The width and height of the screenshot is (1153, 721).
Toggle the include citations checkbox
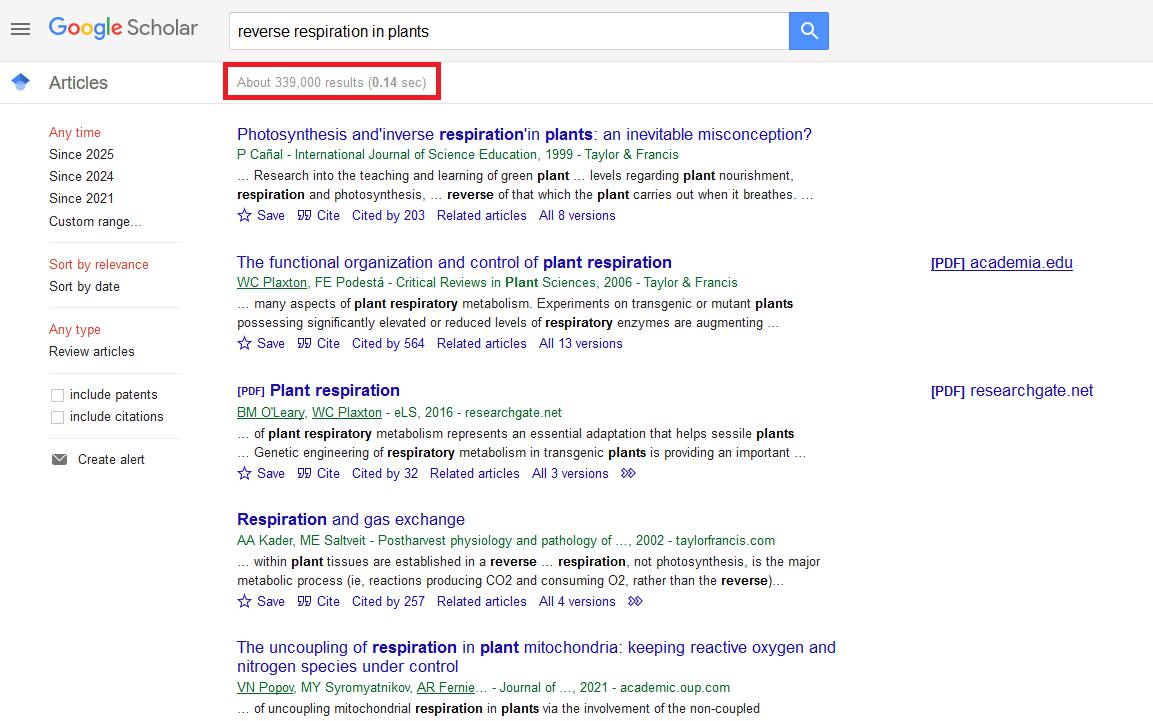pyautogui.click(x=57, y=417)
